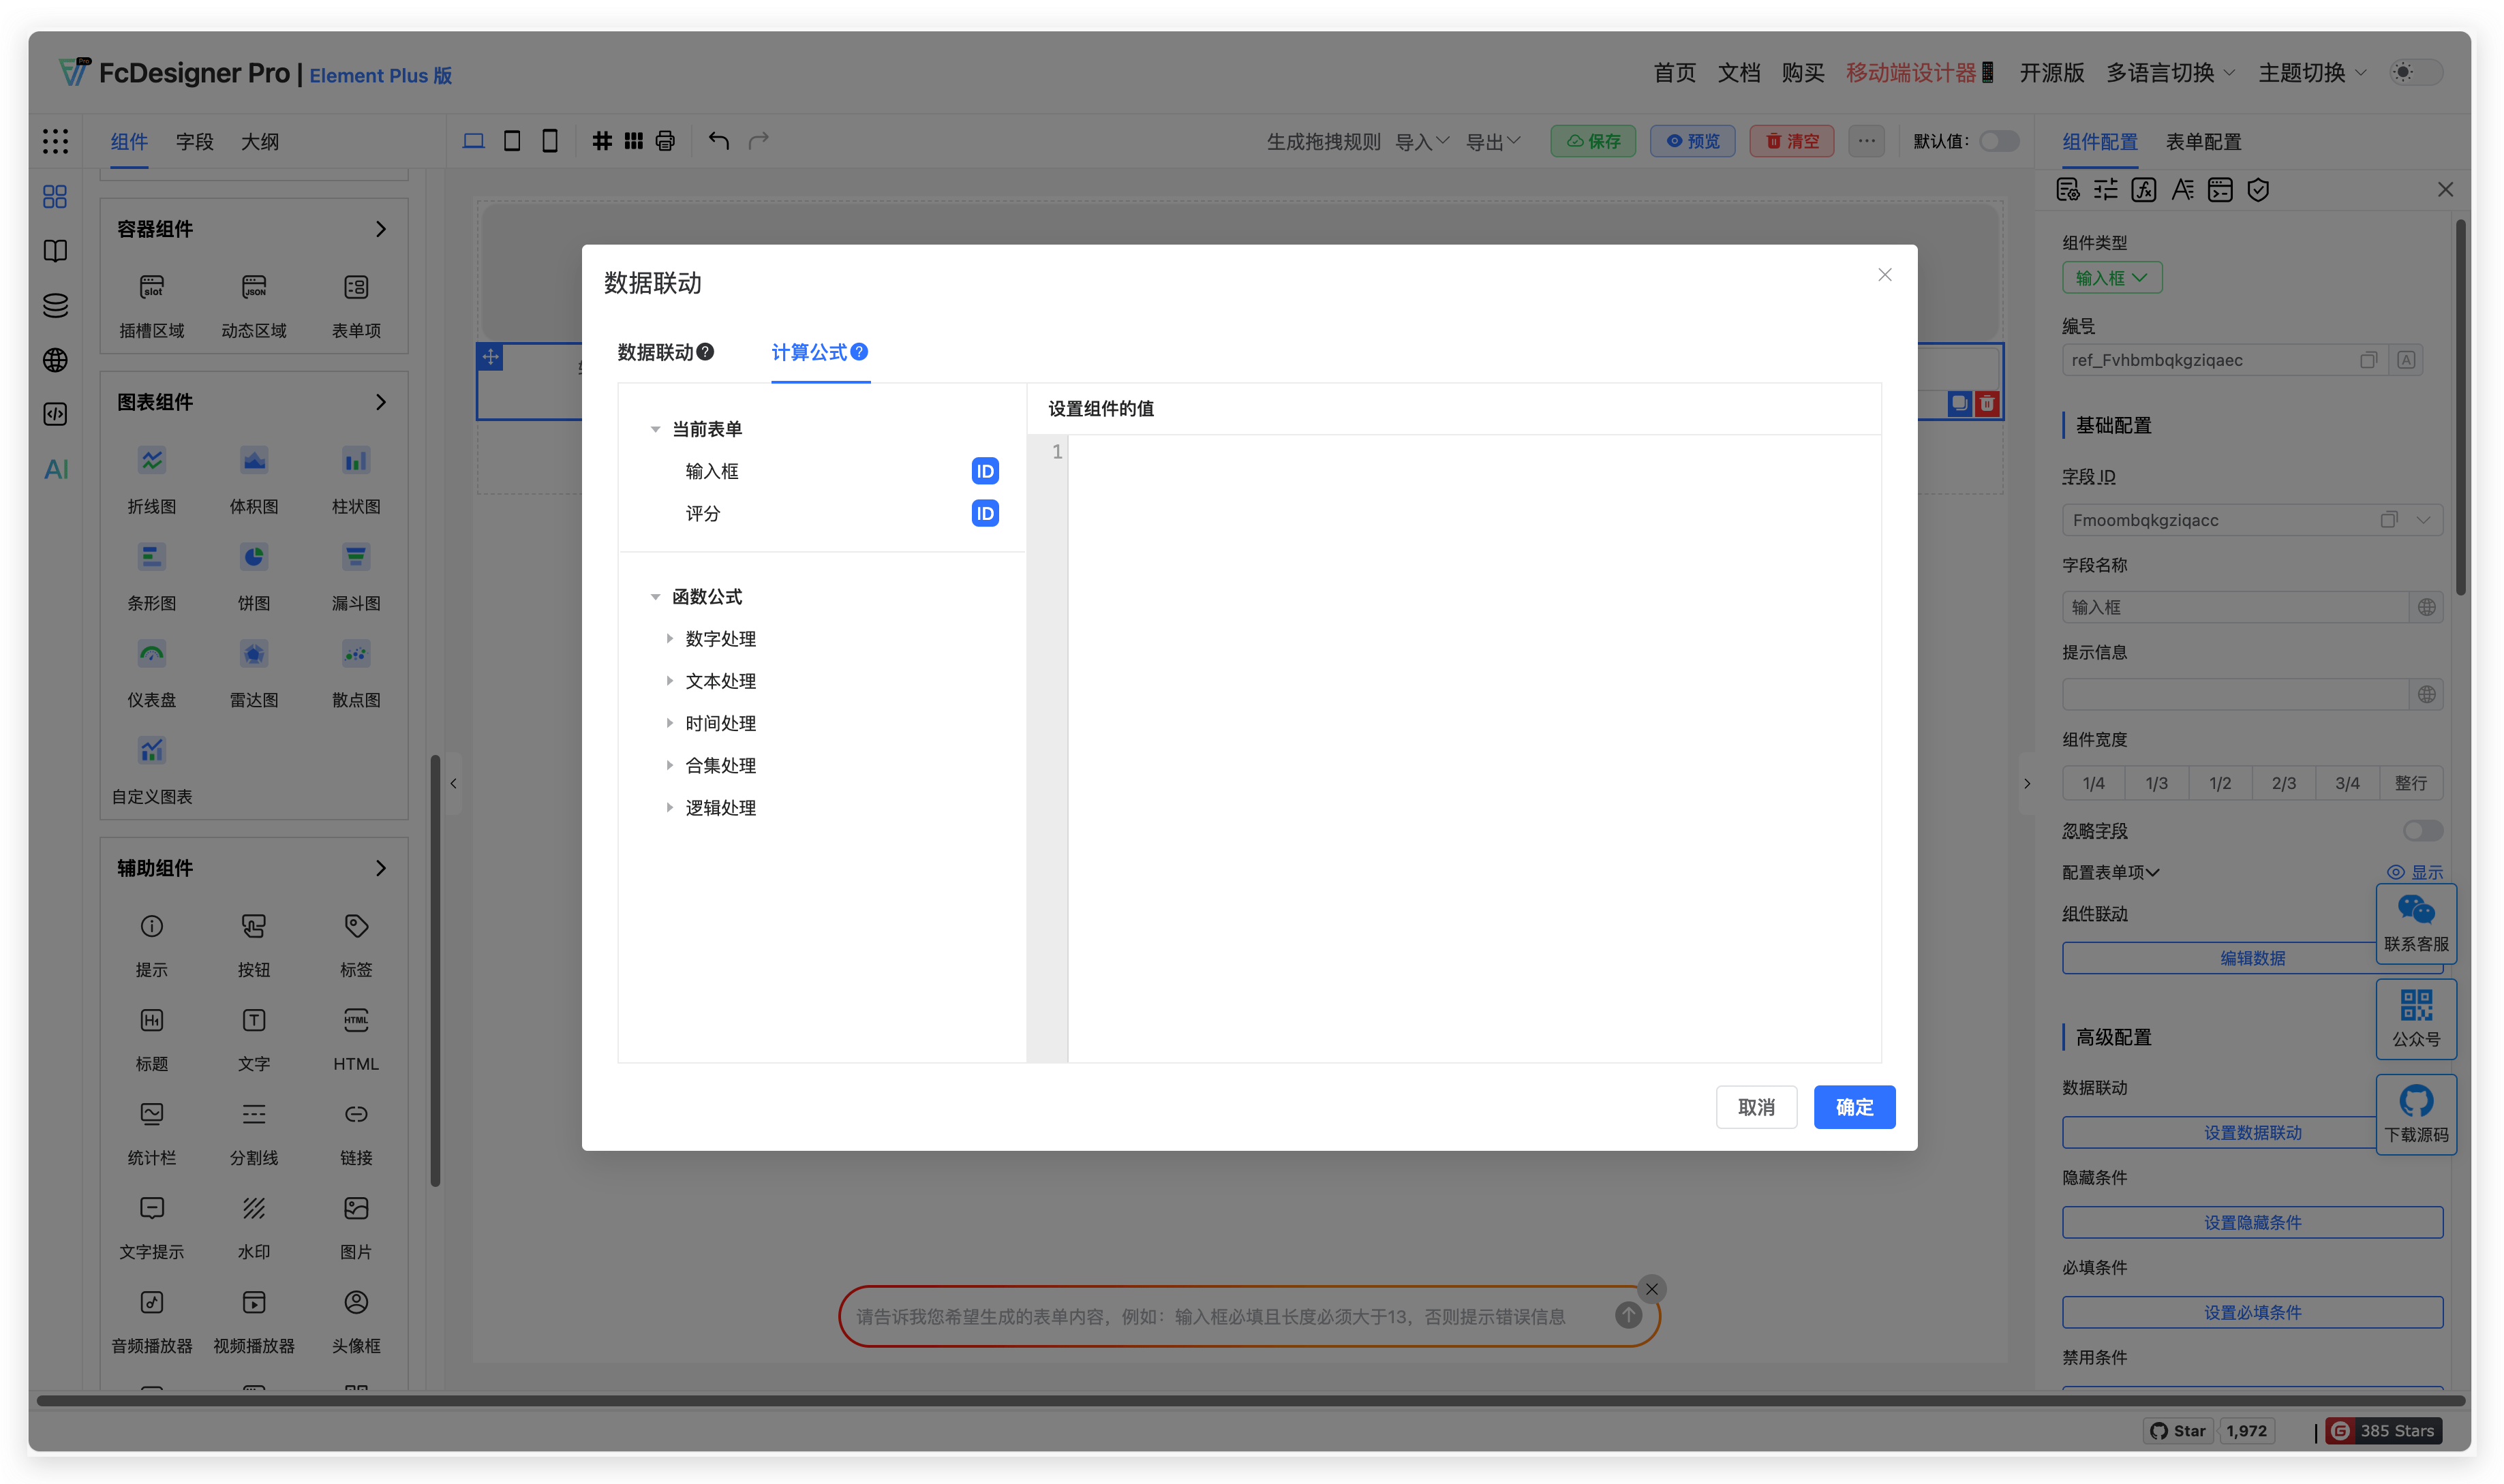Click the 显示 visibility toggle near 配置表单项

click(2416, 871)
